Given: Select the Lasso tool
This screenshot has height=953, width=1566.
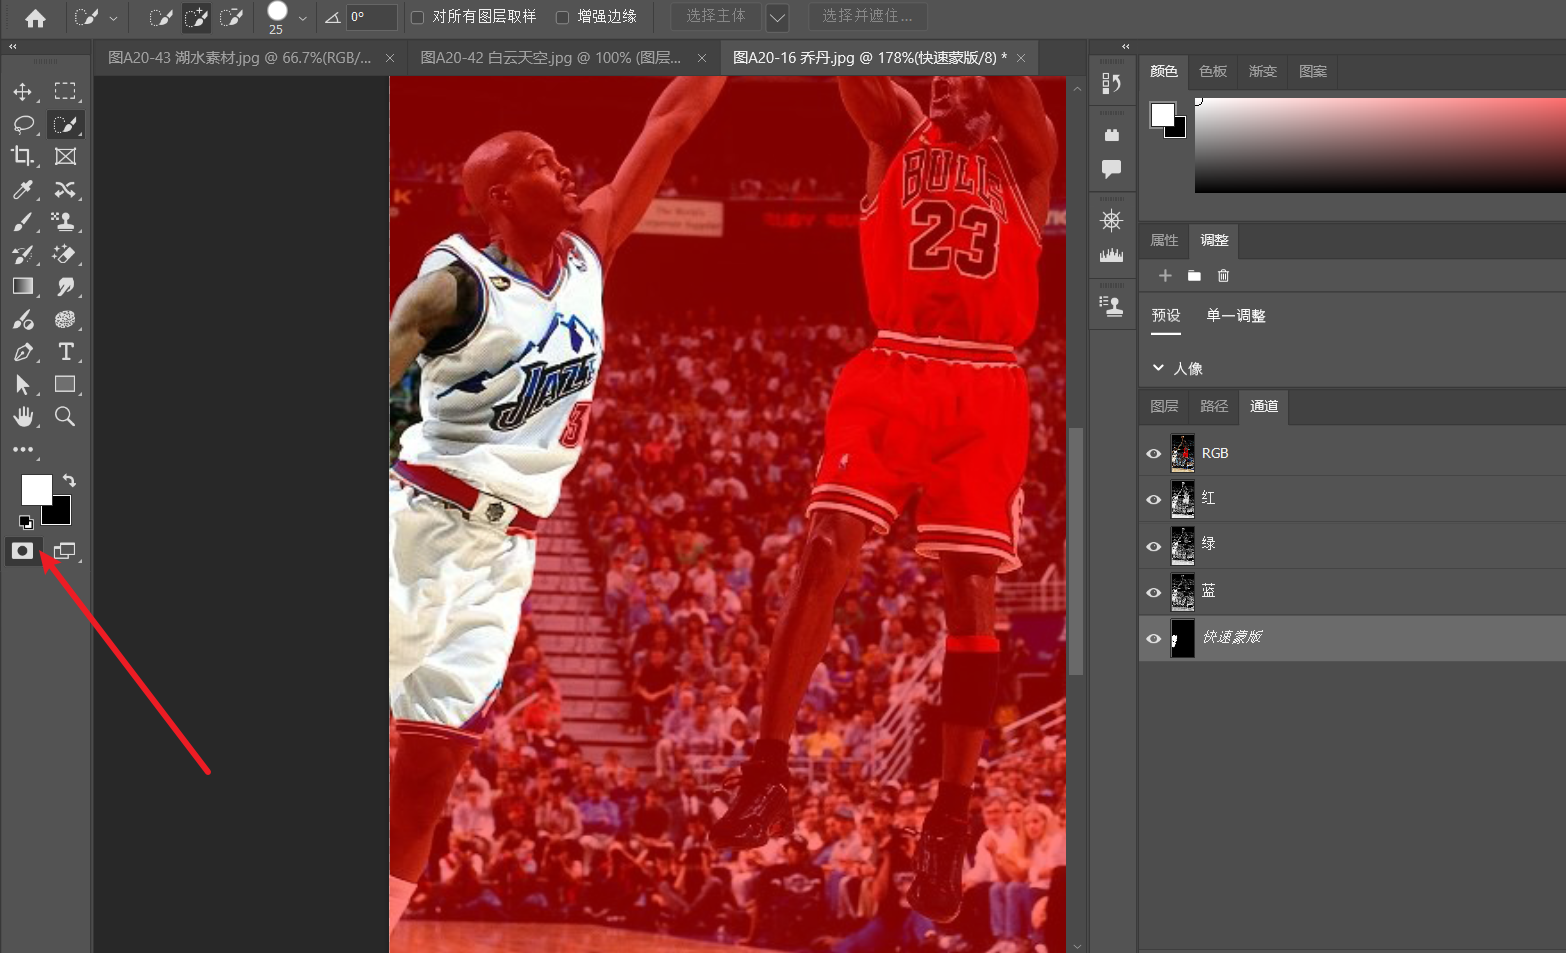Looking at the screenshot, I should click(x=22, y=124).
